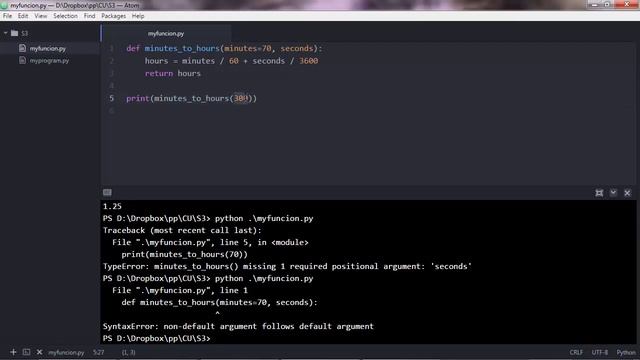
Task: Click the TypeError message in terminal
Action: click(287, 267)
